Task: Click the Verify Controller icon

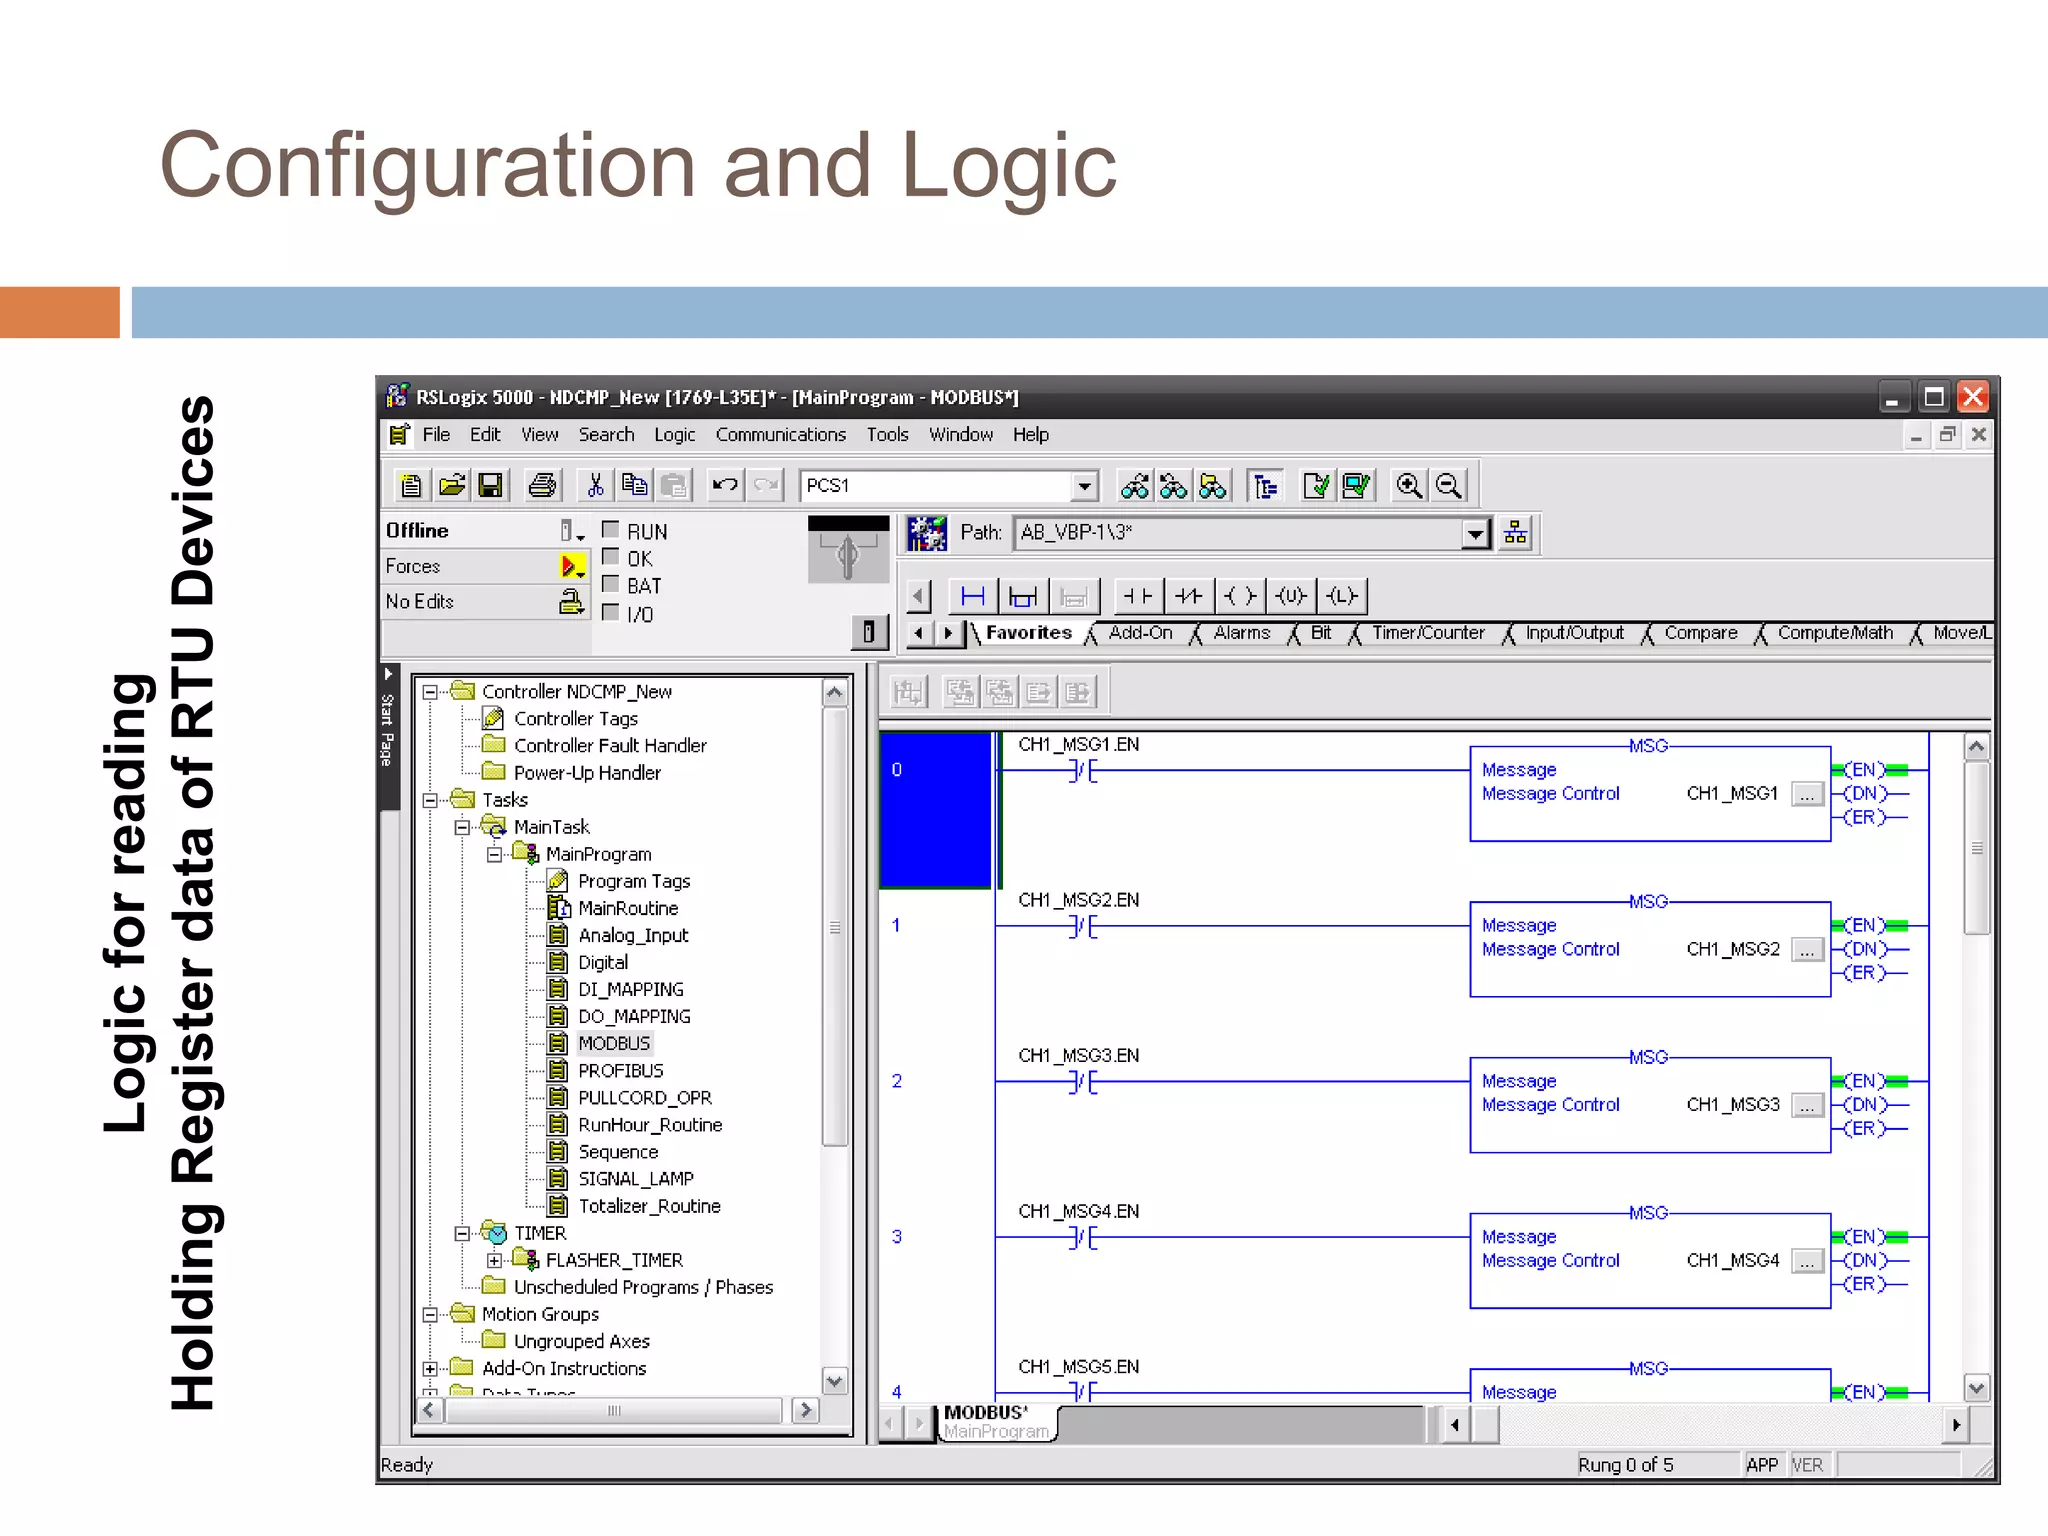Action: (x=1357, y=486)
